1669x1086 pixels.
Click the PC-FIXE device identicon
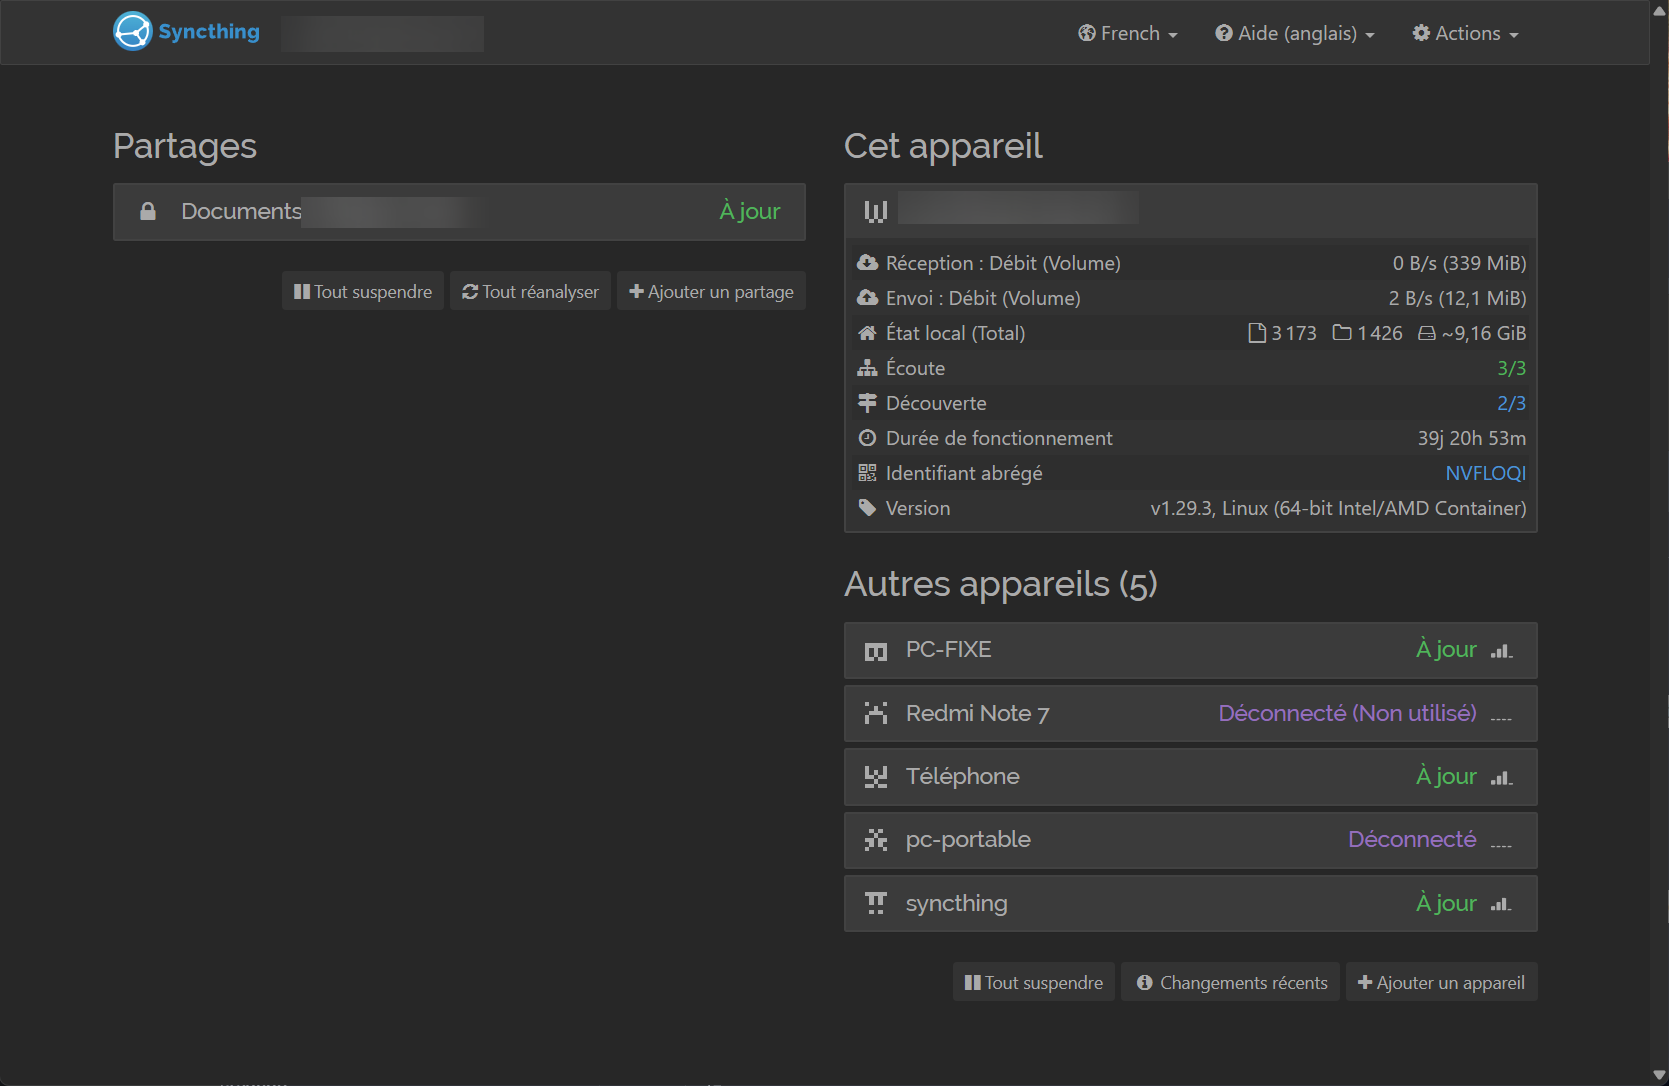coord(876,651)
